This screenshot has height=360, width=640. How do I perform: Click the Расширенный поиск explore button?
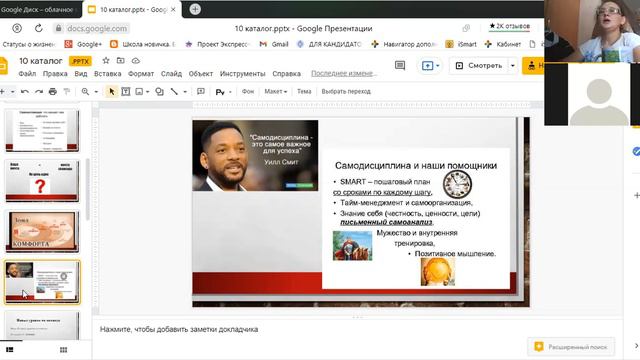571,347
